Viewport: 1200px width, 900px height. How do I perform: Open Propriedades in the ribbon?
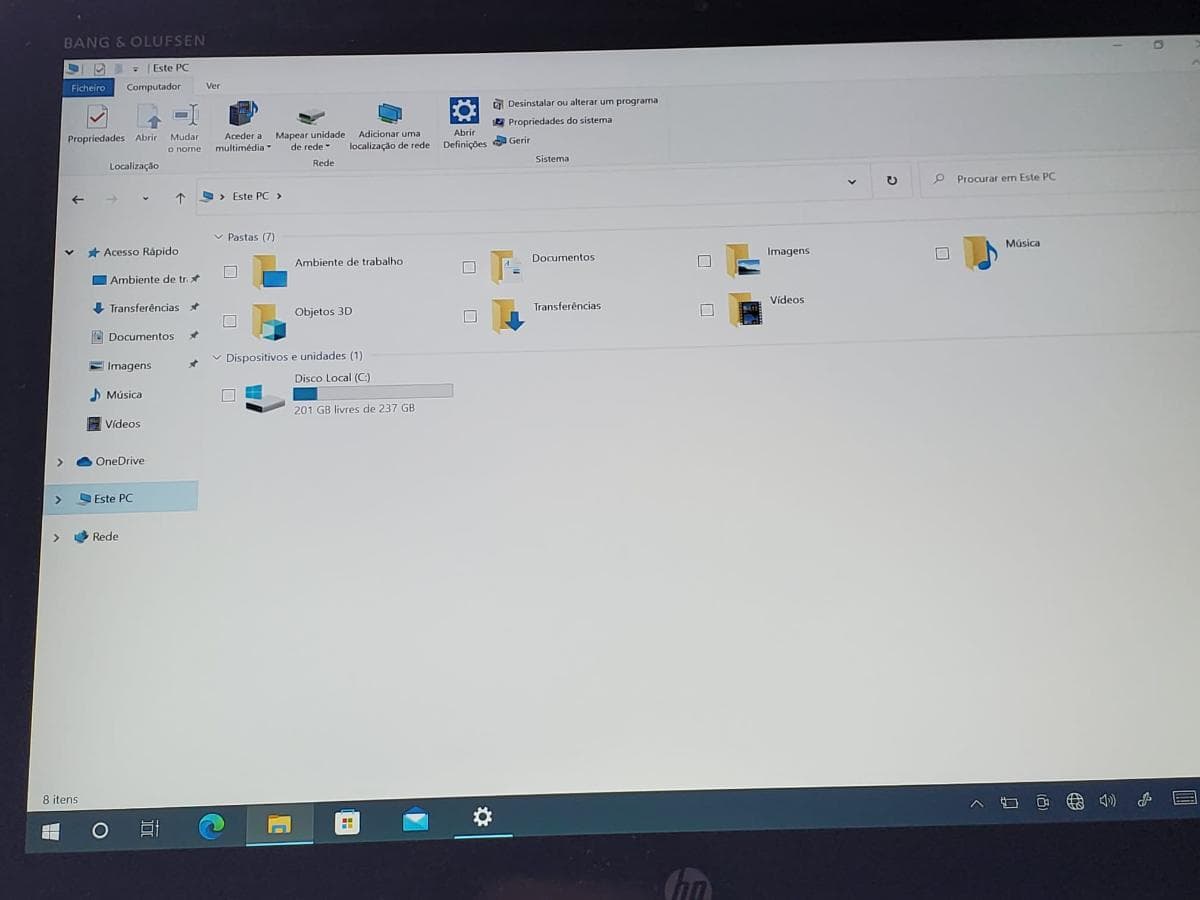coord(96,126)
